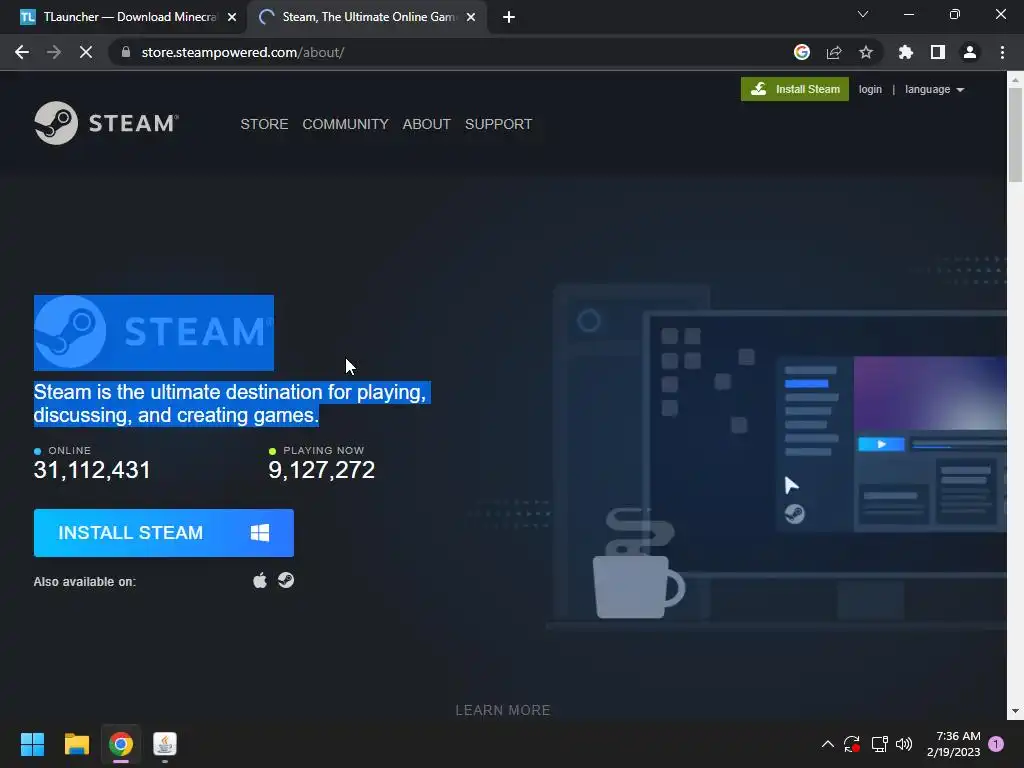Open the volume speaker tray icon
This screenshot has width=1024, height=768.
point(904,744)
